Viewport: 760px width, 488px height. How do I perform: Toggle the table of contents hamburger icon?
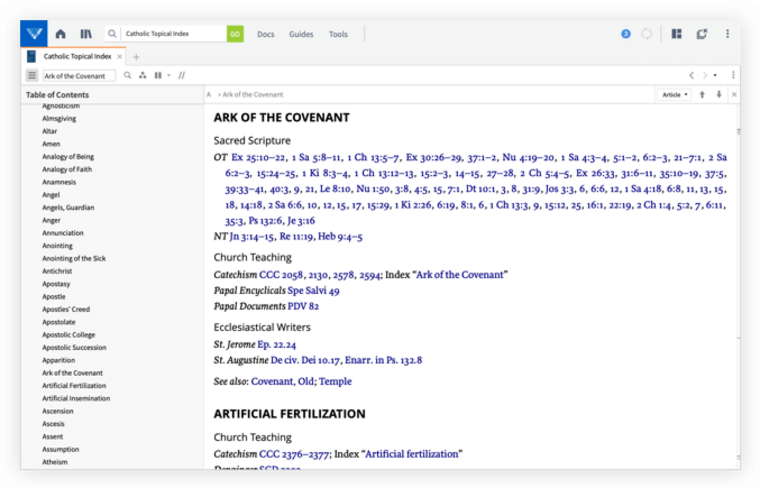pyautogui.click(x=32, y=75)
